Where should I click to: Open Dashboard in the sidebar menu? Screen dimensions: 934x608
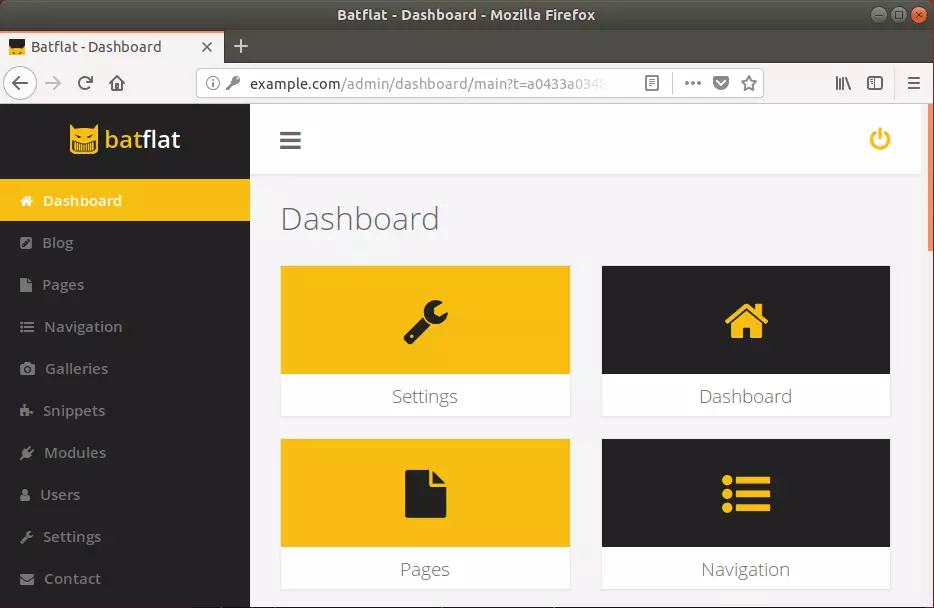[x=124, y=200]
